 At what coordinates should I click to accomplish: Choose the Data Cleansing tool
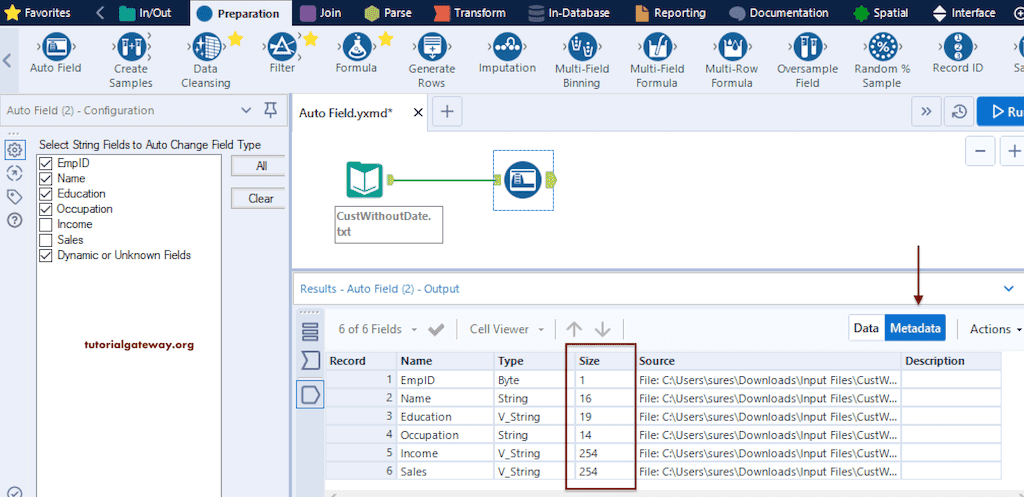coord(206,60)
